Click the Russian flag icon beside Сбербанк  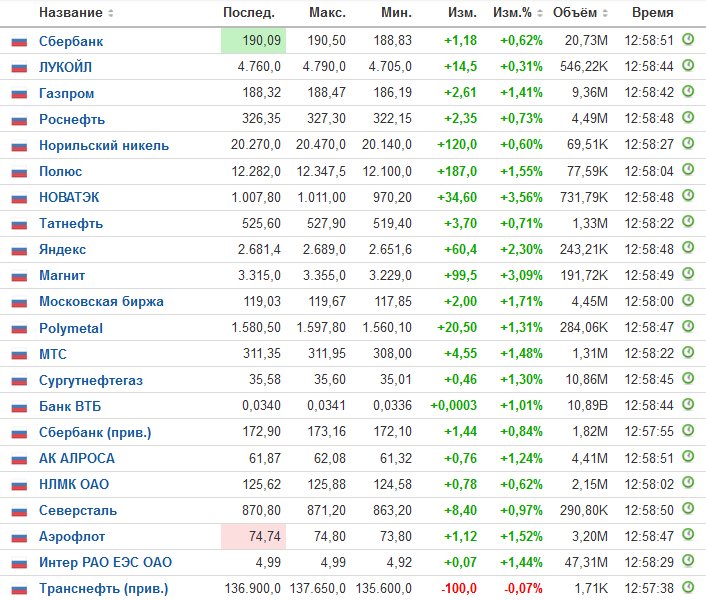[x=19, y=42]
